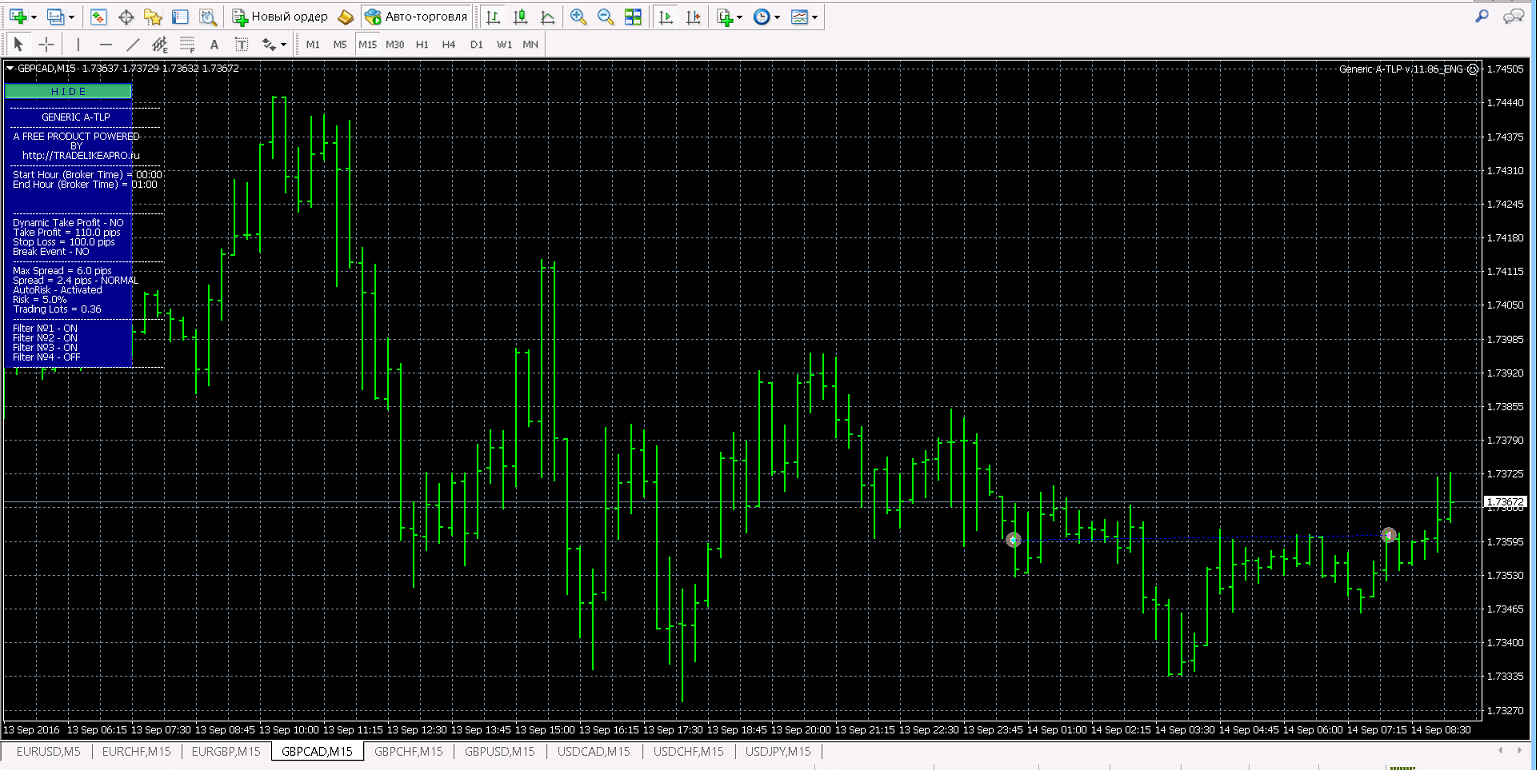Image resolution: width=1537 pixels, height=770 pixels.
Task: Show the Data Window crosshair-circle icon
Action: 126,17
